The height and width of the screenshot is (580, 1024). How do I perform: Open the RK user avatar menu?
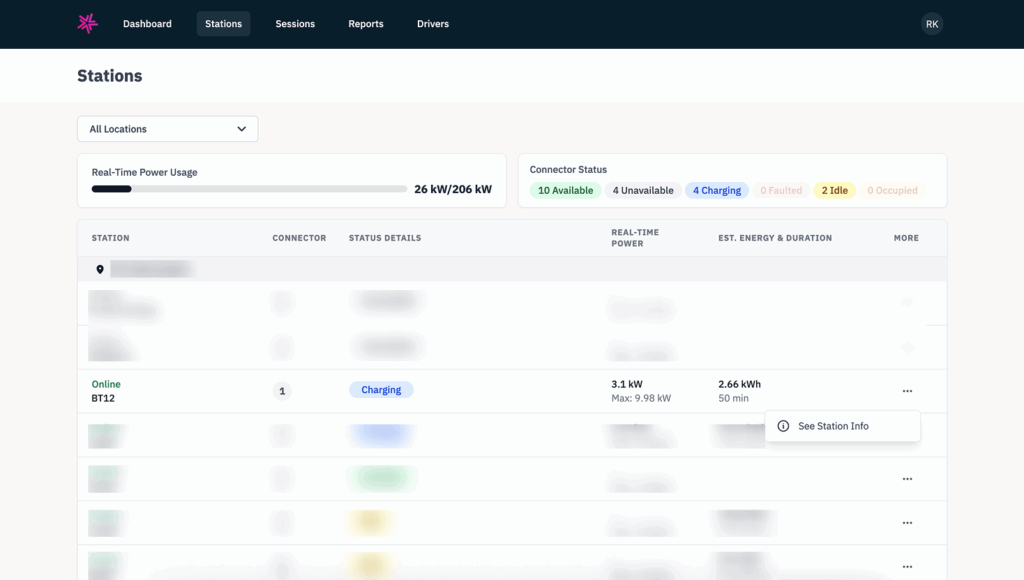(x=931, y=24)
